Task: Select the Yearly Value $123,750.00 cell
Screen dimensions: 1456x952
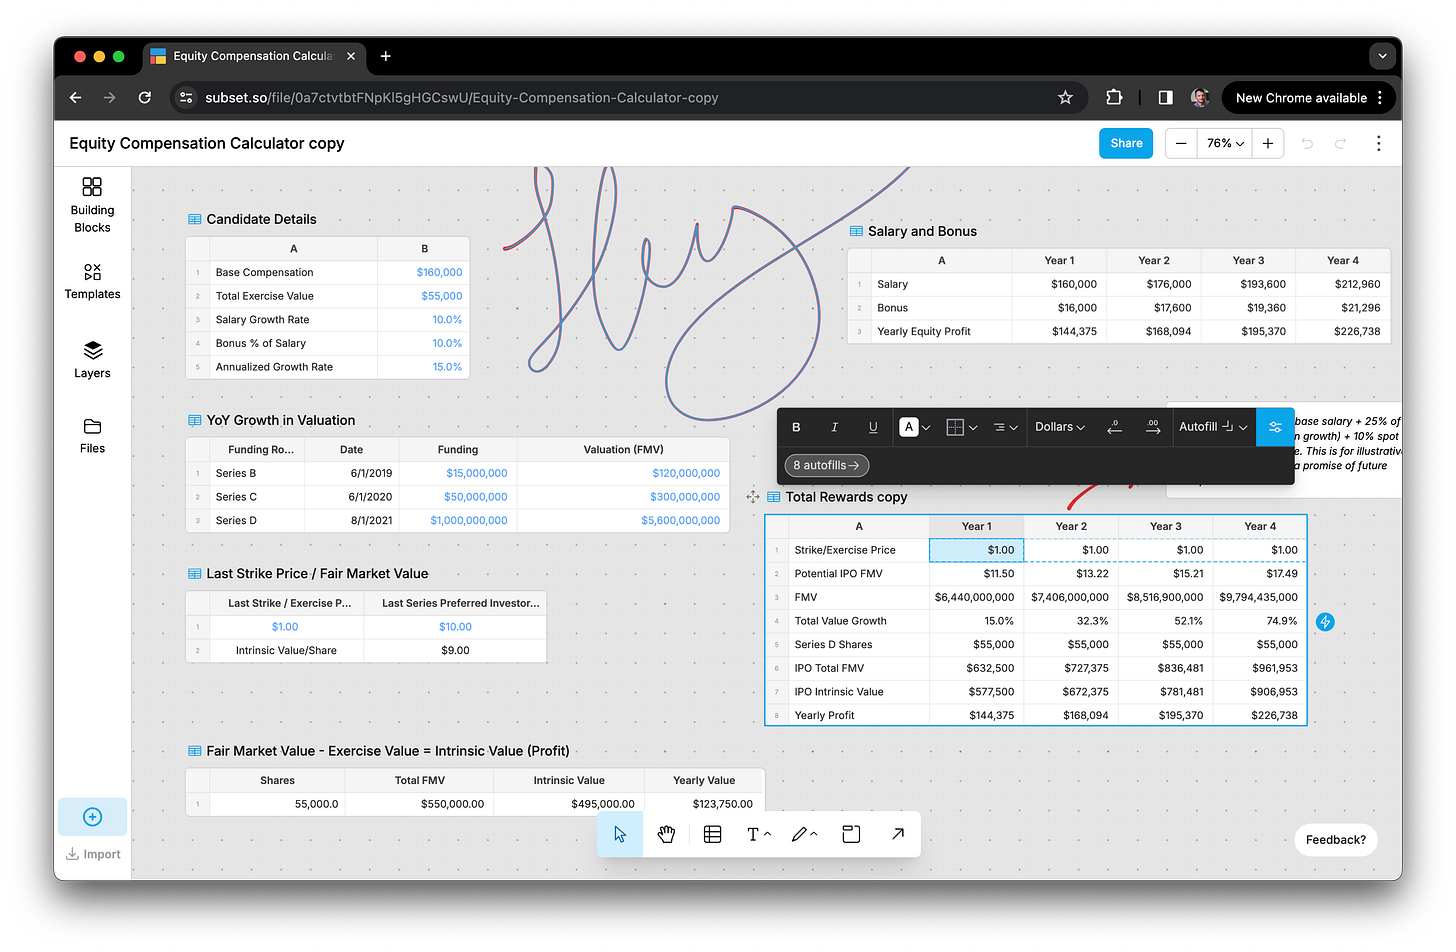Action: point(704,804)
